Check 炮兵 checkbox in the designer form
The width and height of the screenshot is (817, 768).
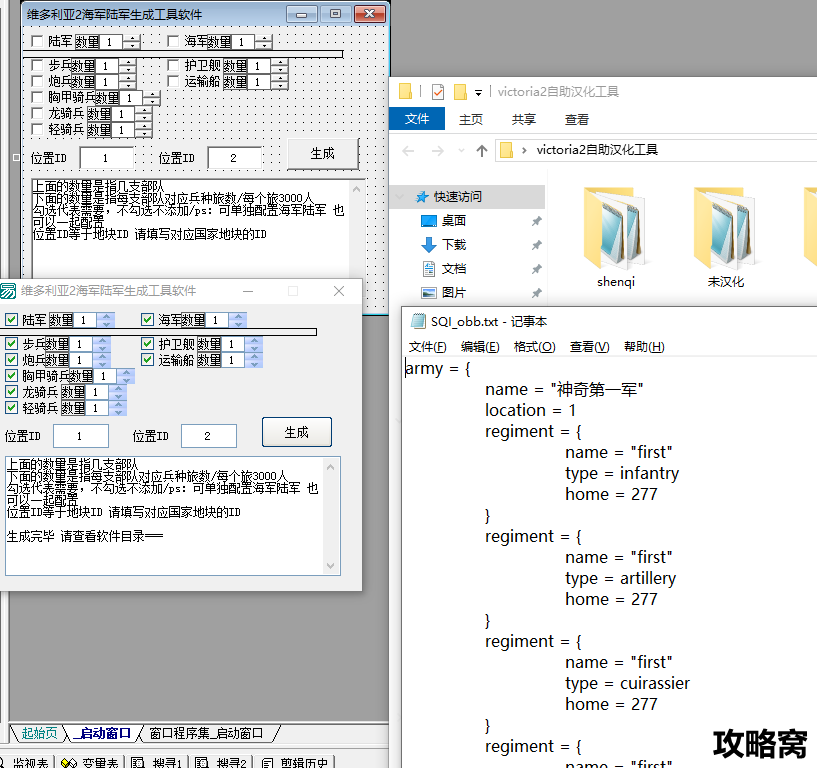(37, 81)
